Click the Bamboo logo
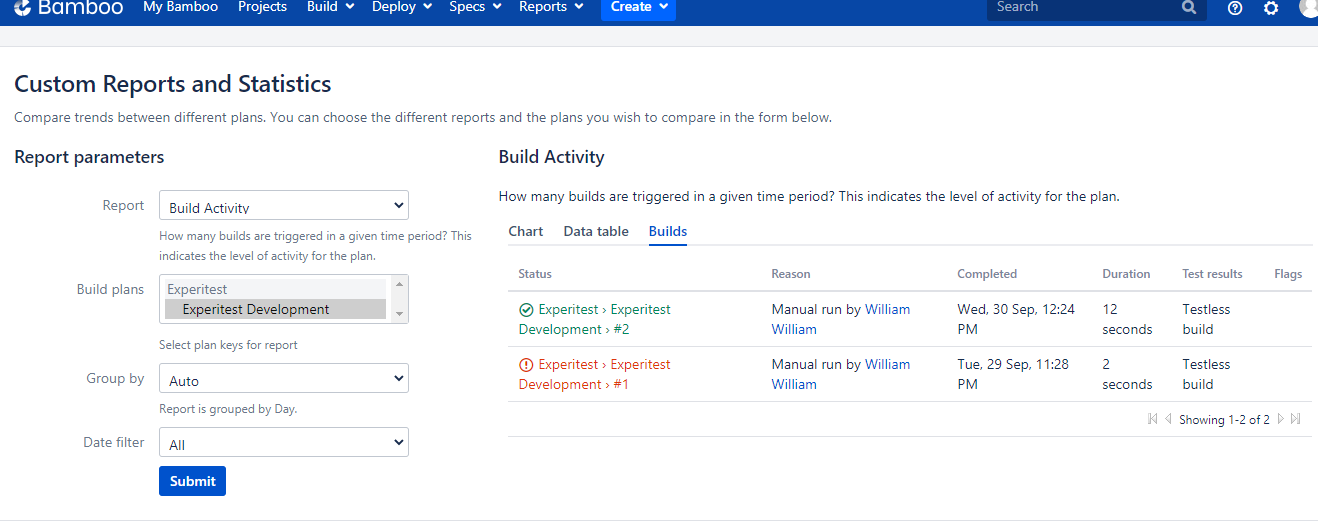1318x521 pixels. tap(68, 7)
